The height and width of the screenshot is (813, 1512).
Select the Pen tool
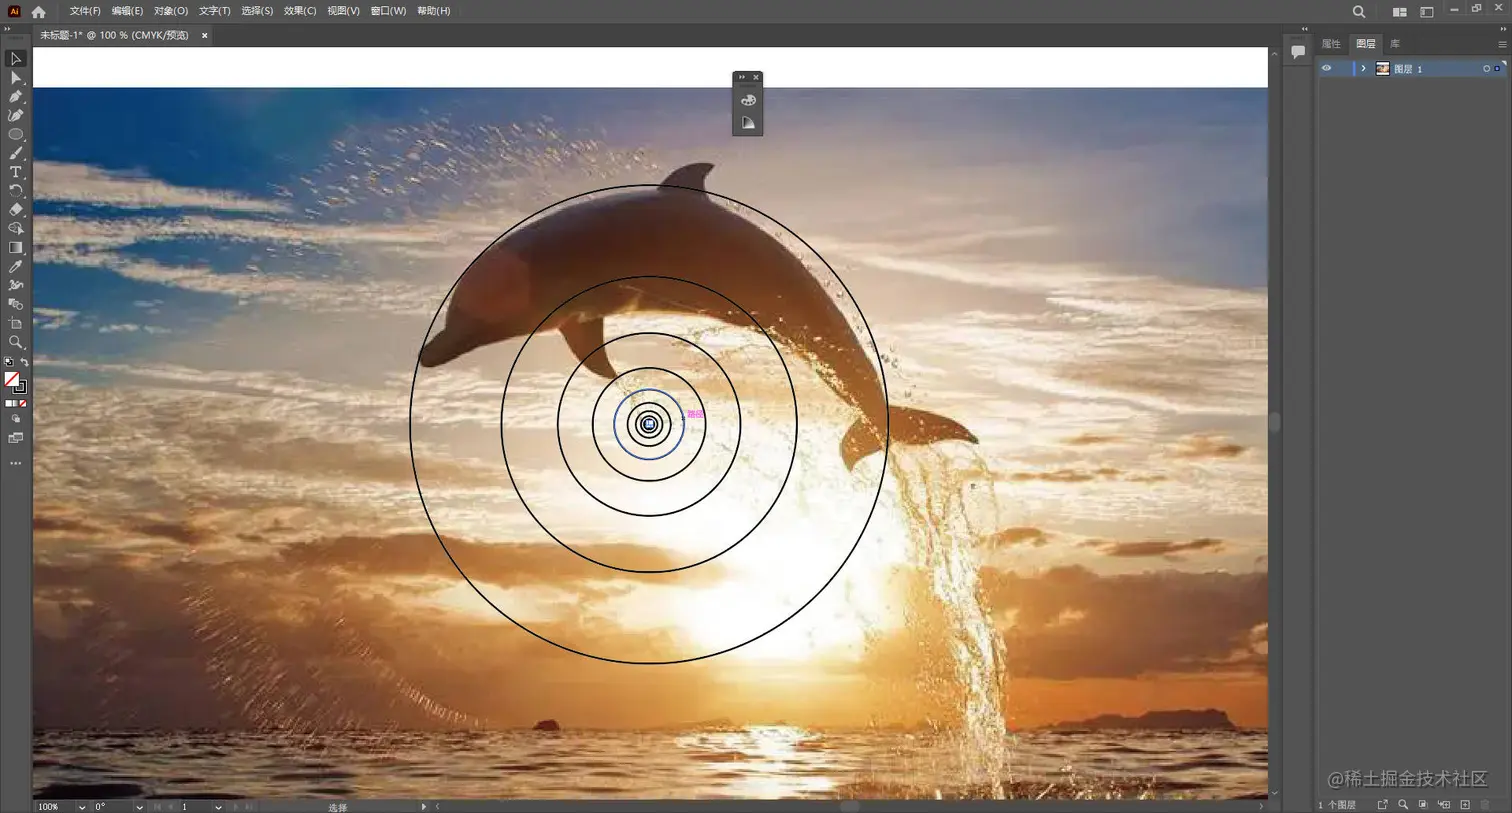(15, 97)
